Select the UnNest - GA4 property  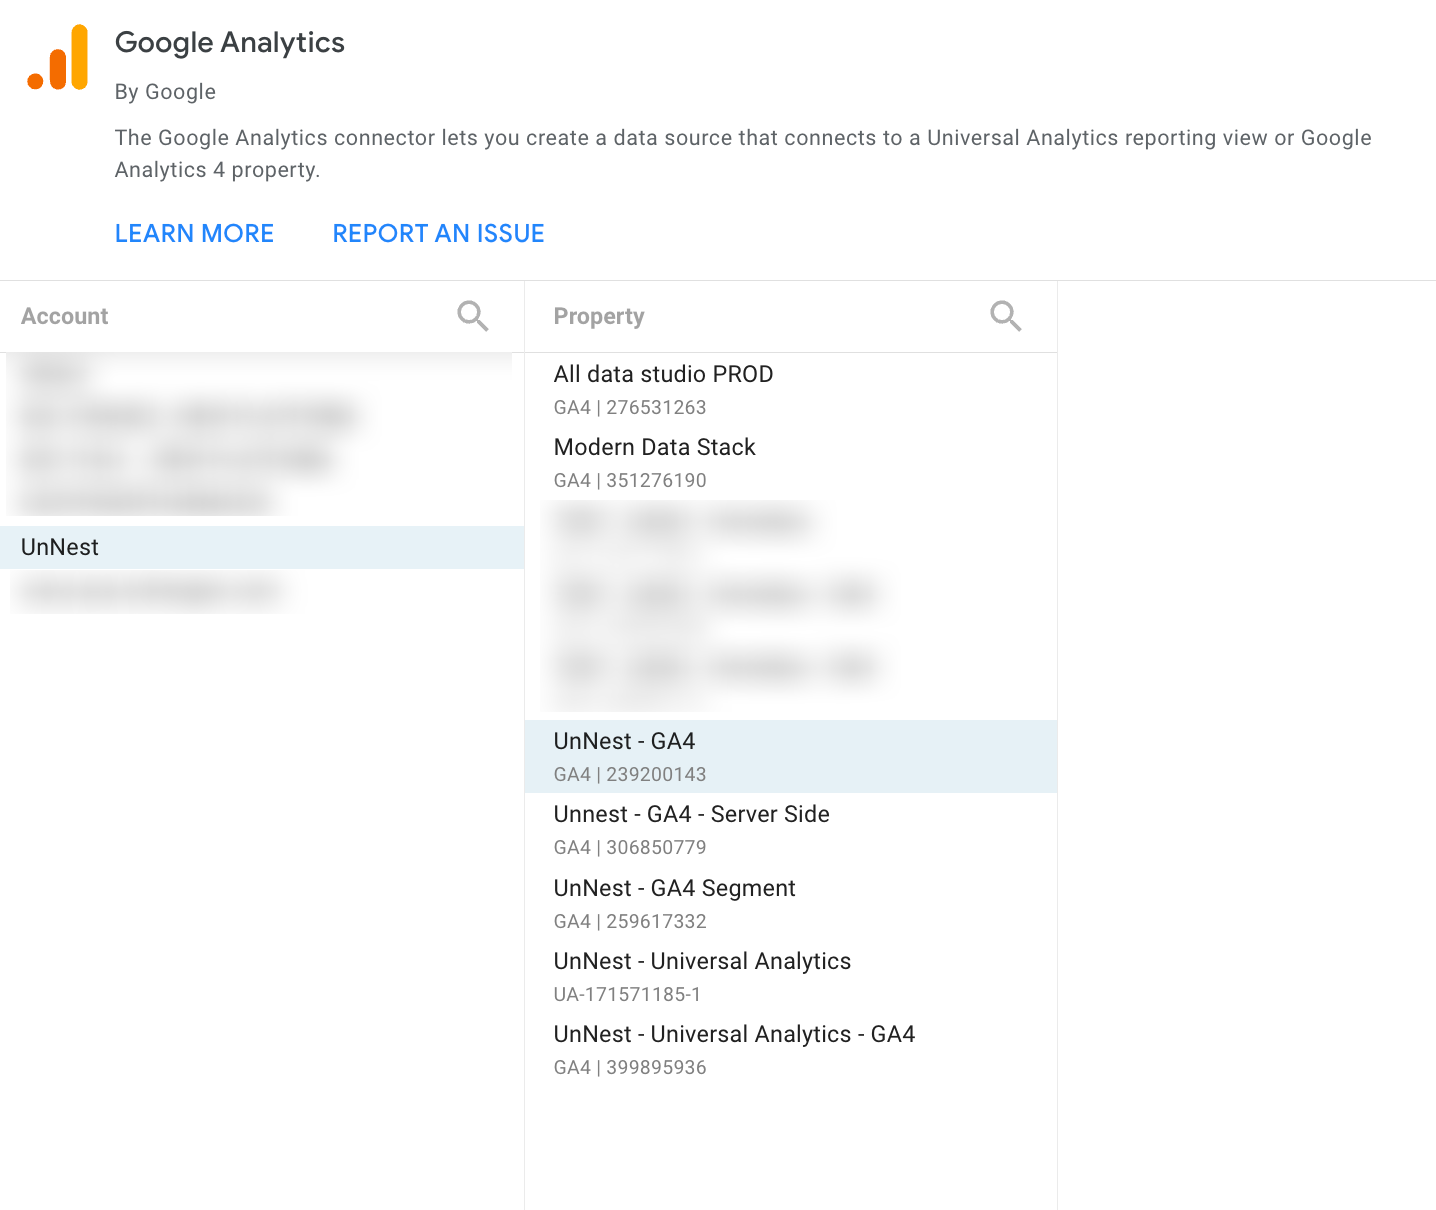coord(791,757)
